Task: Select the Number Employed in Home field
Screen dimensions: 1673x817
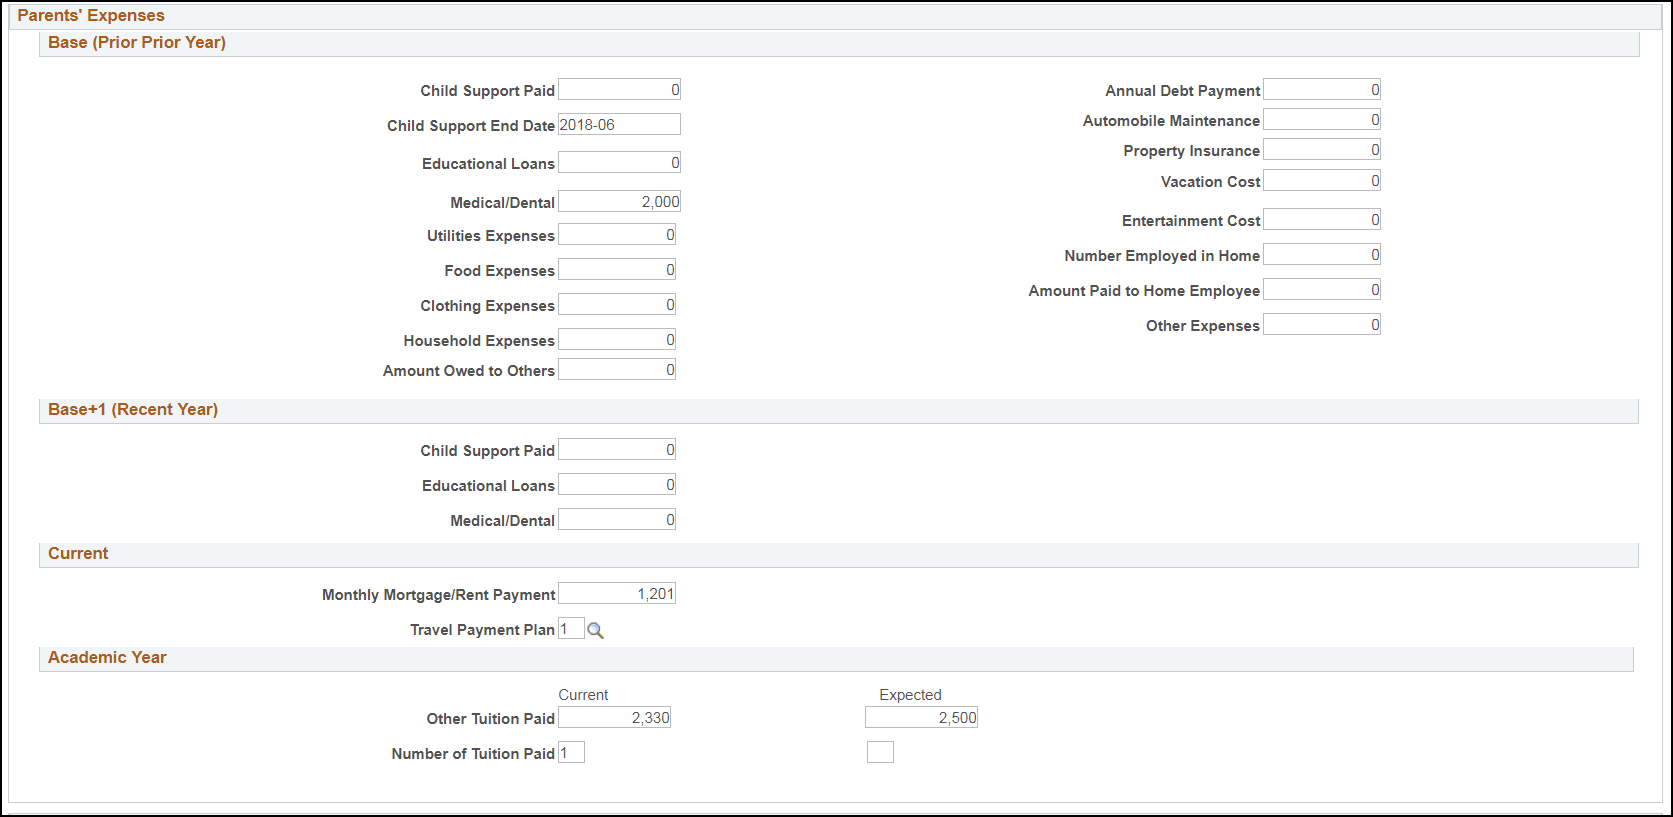Action: point(1322,255)
